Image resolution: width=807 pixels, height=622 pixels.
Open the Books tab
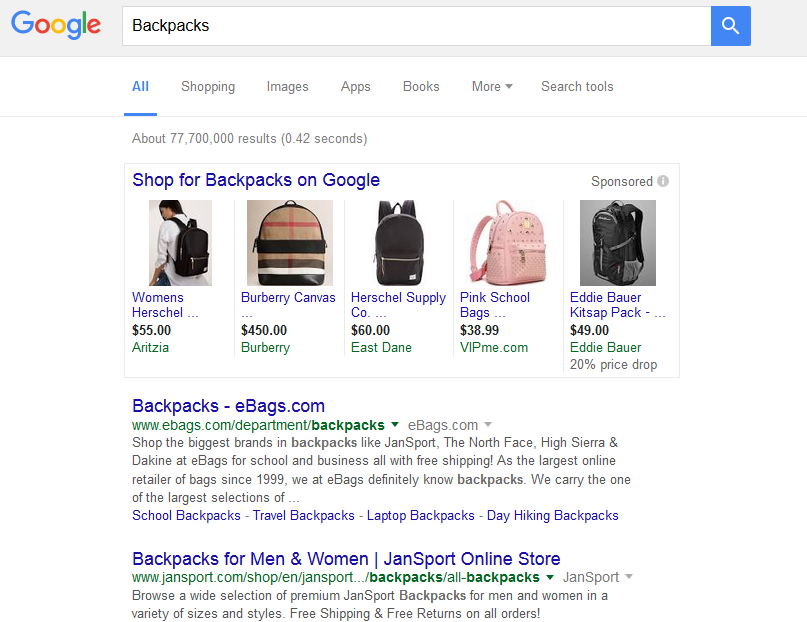coord(421,86)
